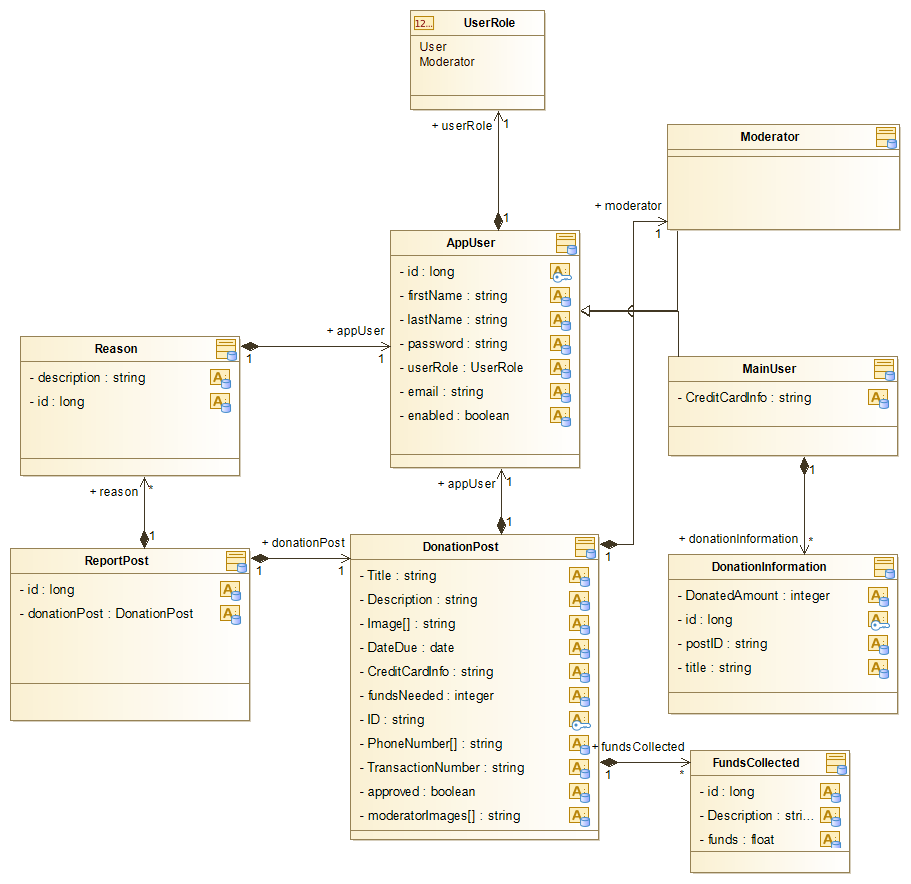This screenshot has width=911, height=884.
Task: Select the DonatedAmount attribute in DonationInformation
Action: click(x=757, y=596)
